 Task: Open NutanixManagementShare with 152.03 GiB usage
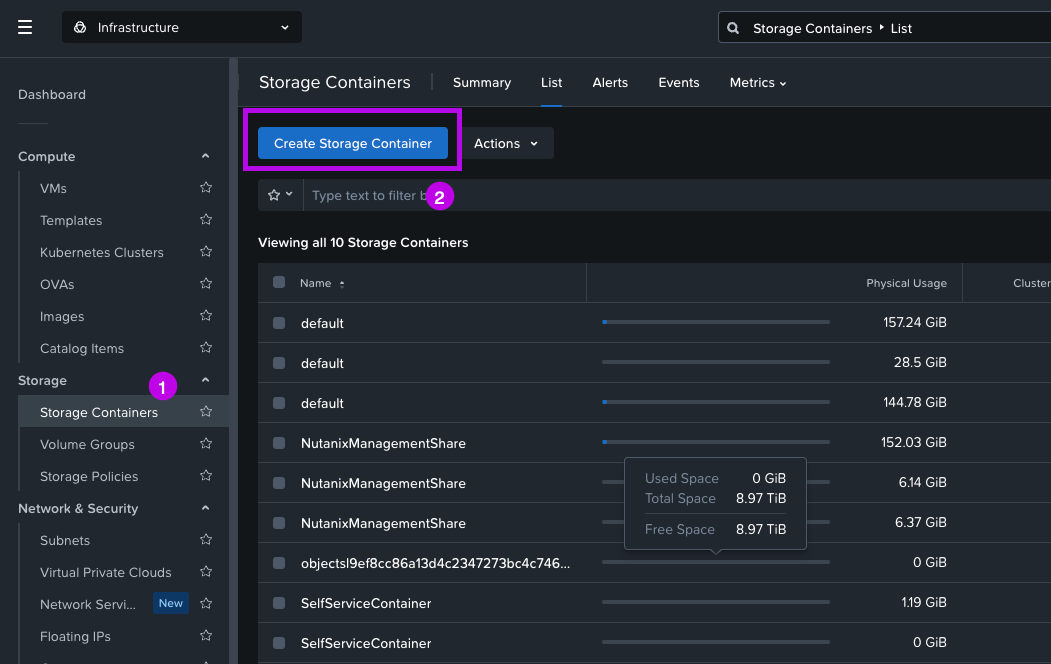click(383, 444)
